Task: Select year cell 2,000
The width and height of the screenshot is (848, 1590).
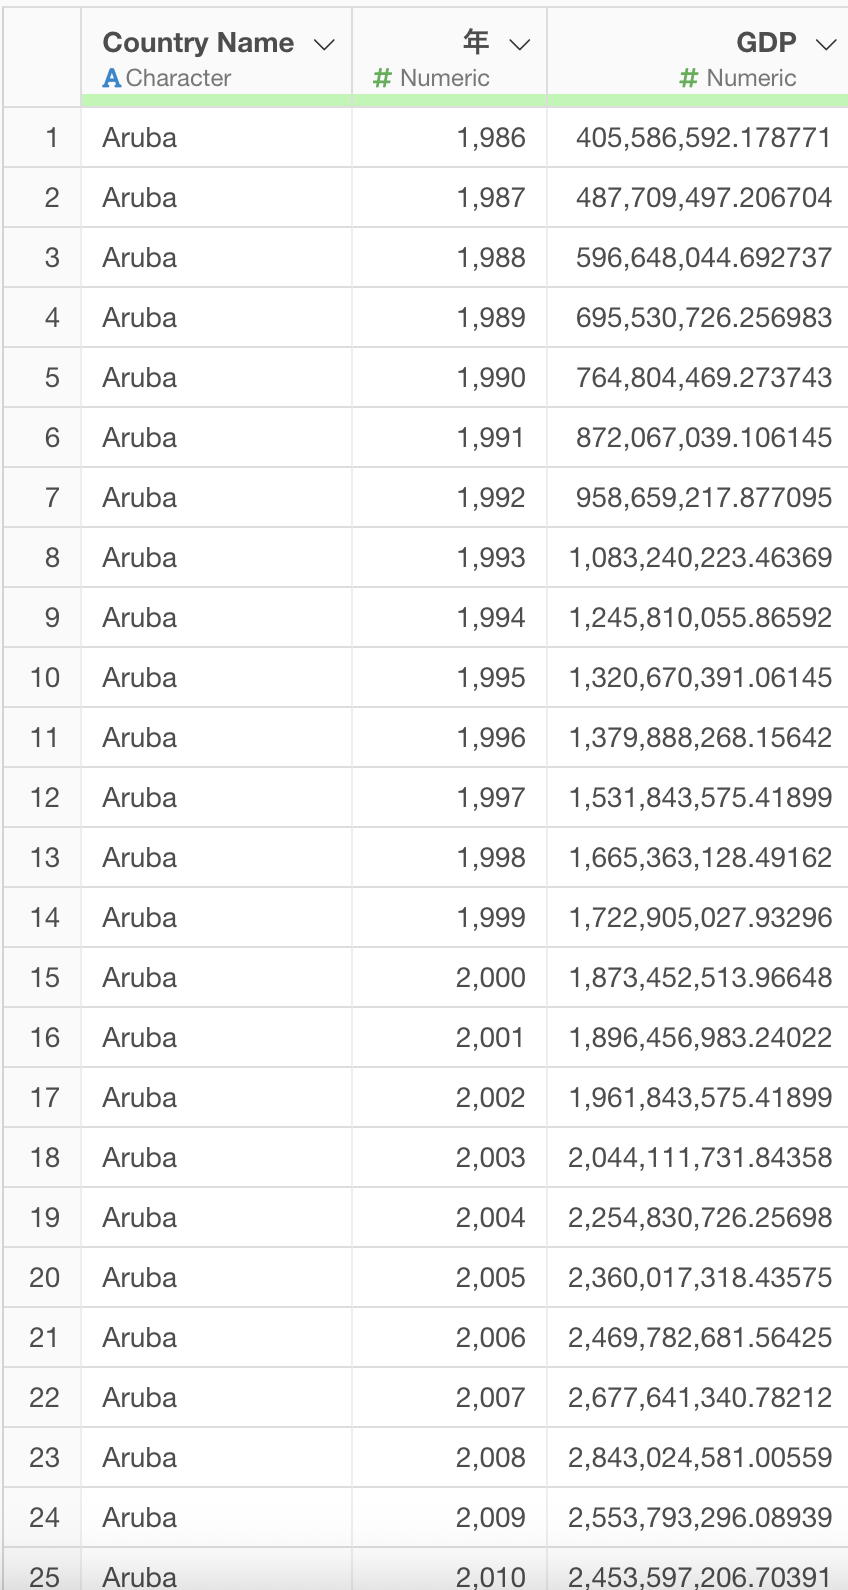Action: (x=490, y=977)
